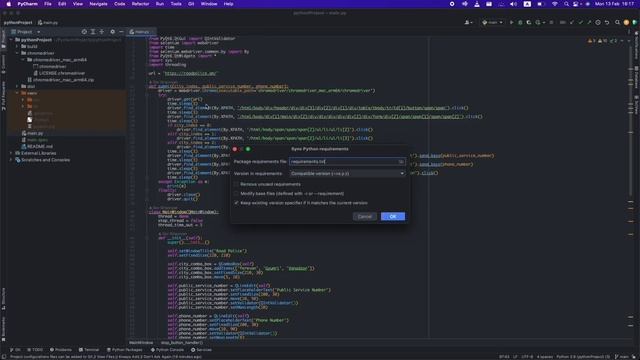Click the Python interpreter in the status bar
Screen dimensions: 640x360
click(x=583, y=357)
